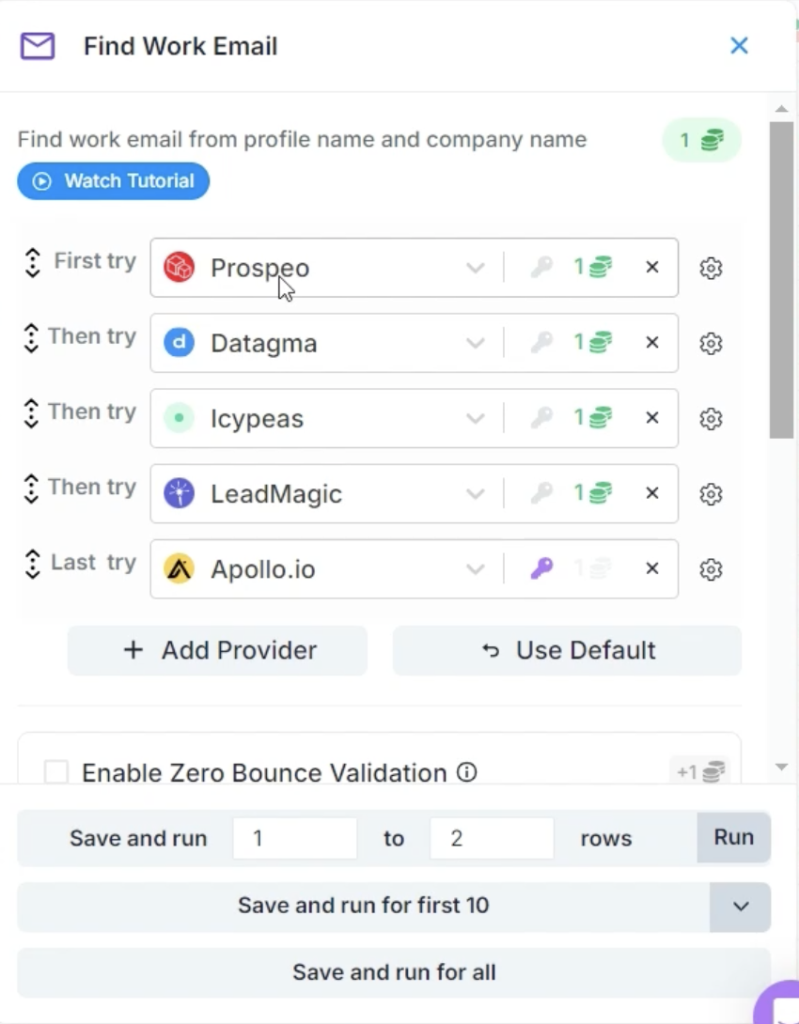
Task: Click the Watch Tutorial button
Action: click(x=113, y=181)
